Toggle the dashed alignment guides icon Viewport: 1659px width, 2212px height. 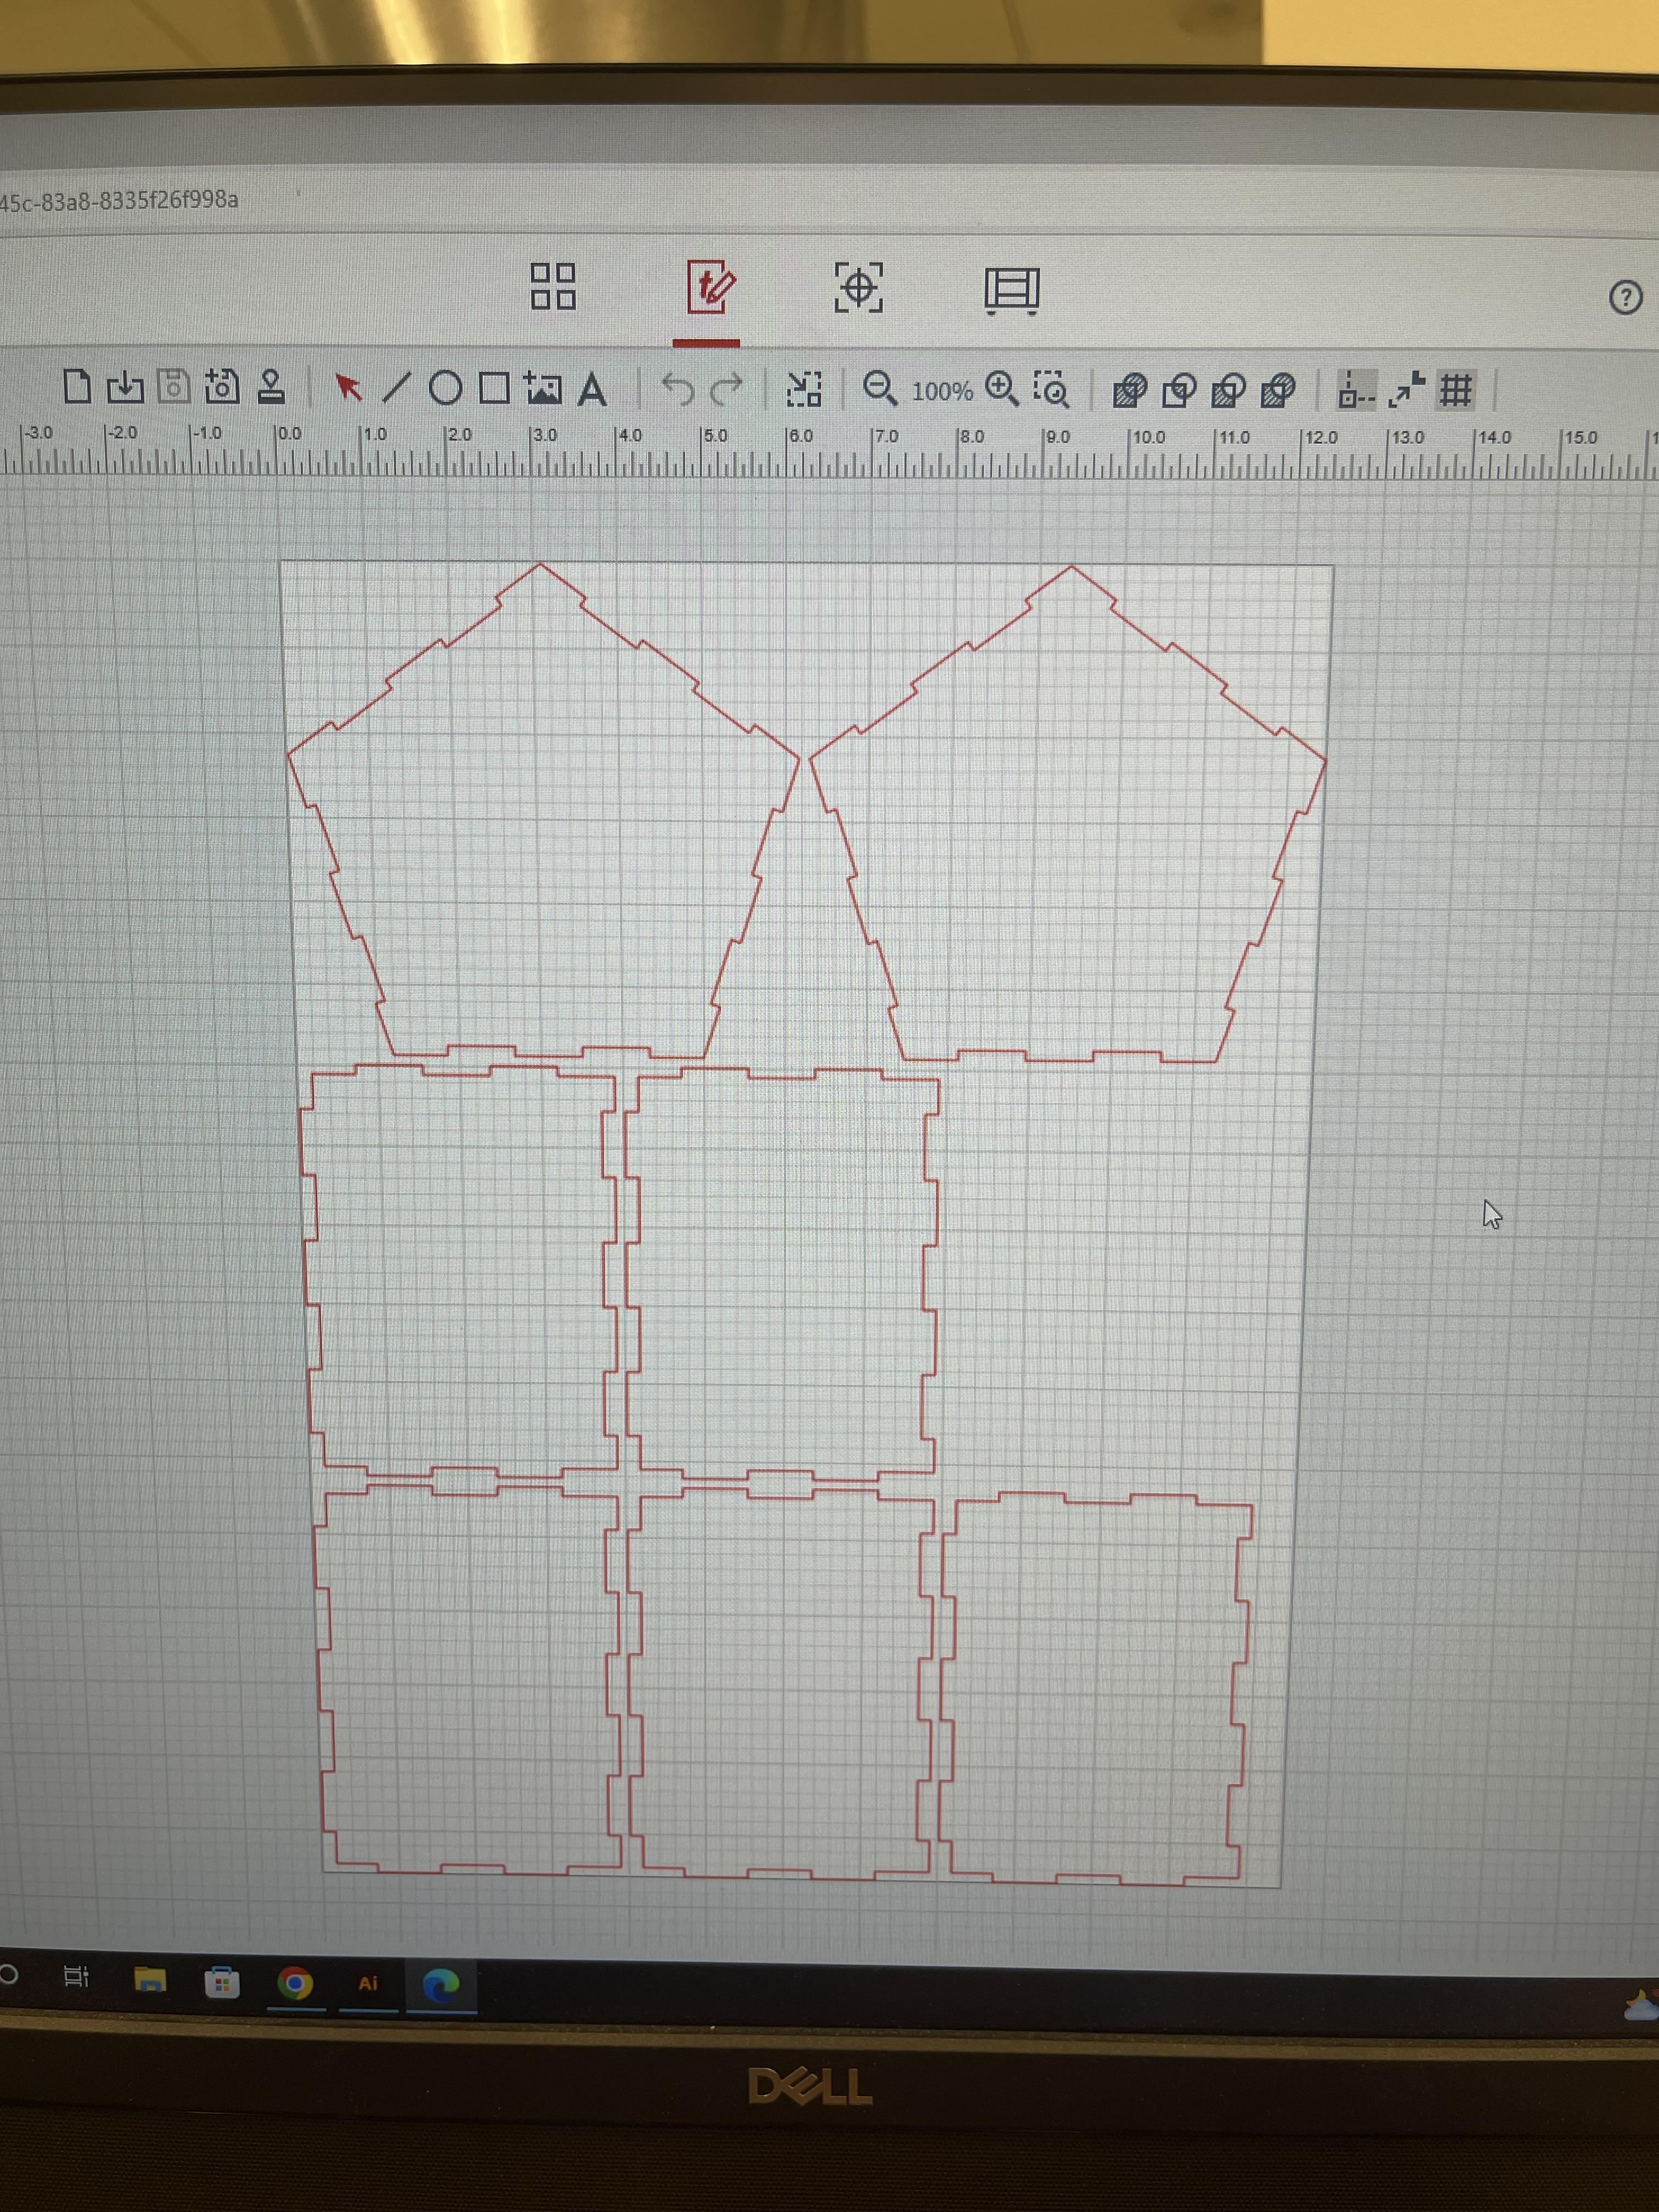1356,390
